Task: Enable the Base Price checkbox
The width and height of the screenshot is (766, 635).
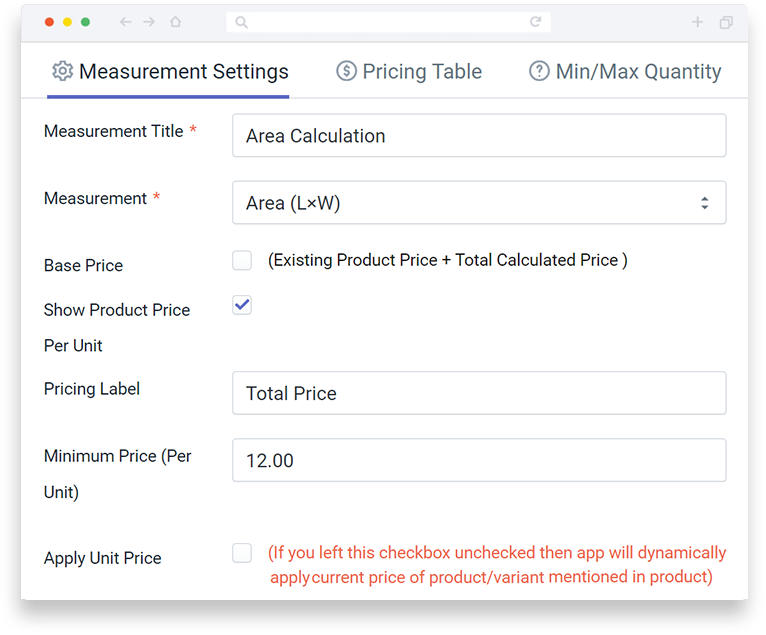Action: pyautogui.click(x=242, y=260)
